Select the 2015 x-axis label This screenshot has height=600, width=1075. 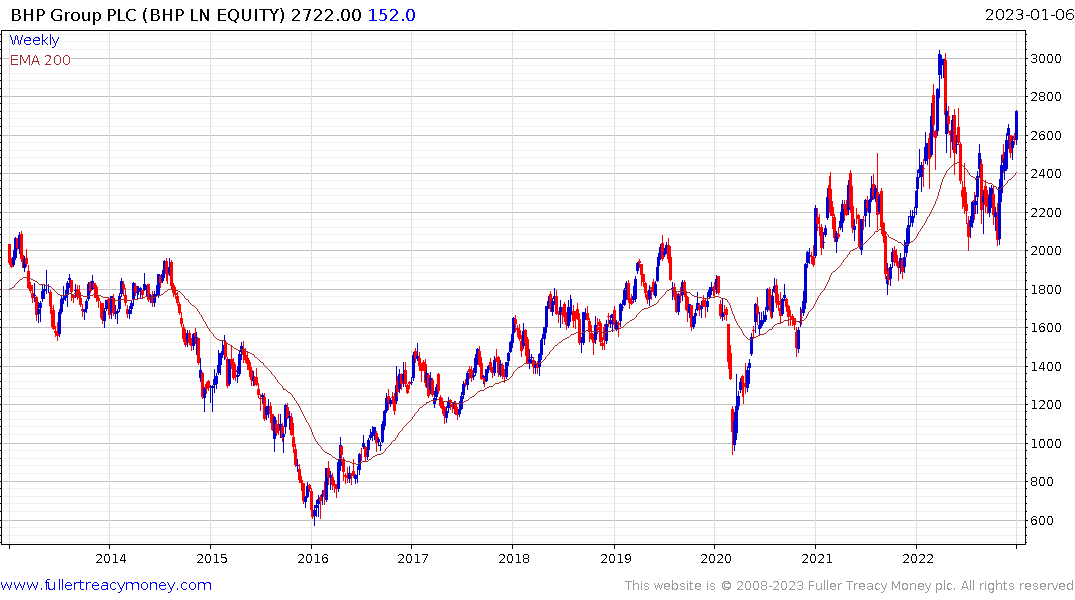coord(212,558)
